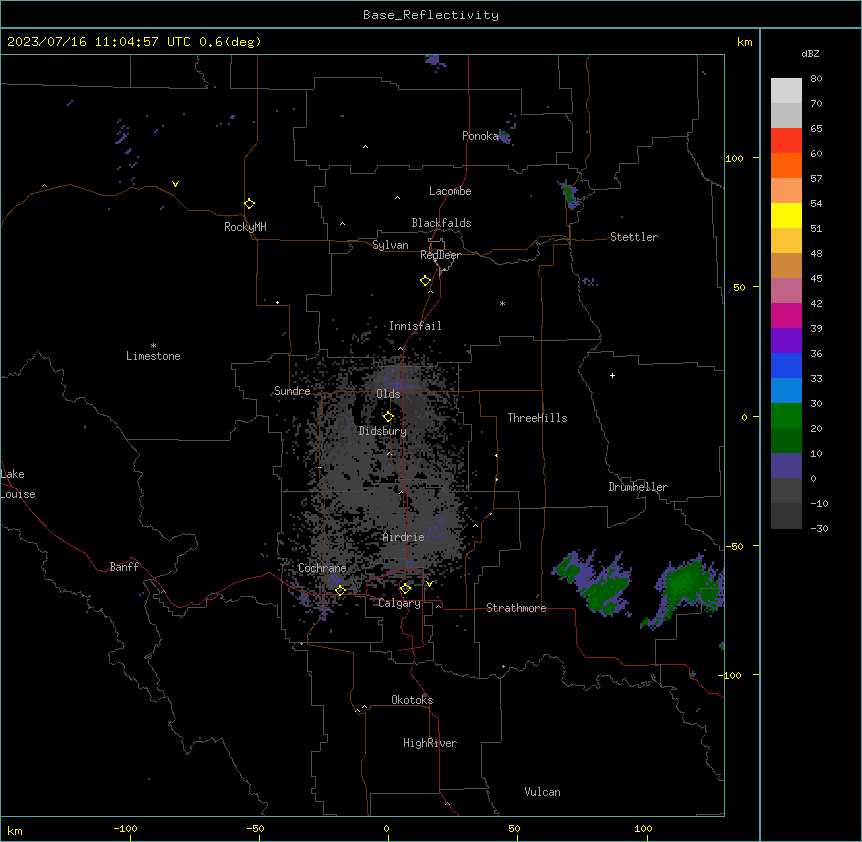The height and width of the screenshot is (842, 862).
Task: Click the dBZ legend heading
Action: click(810, 53)
